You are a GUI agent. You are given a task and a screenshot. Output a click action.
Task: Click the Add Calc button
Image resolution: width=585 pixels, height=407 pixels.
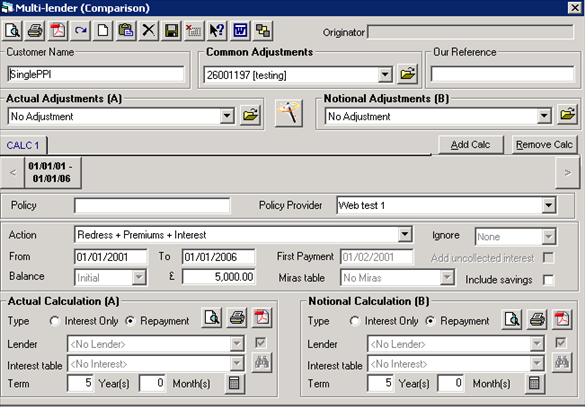470,145
